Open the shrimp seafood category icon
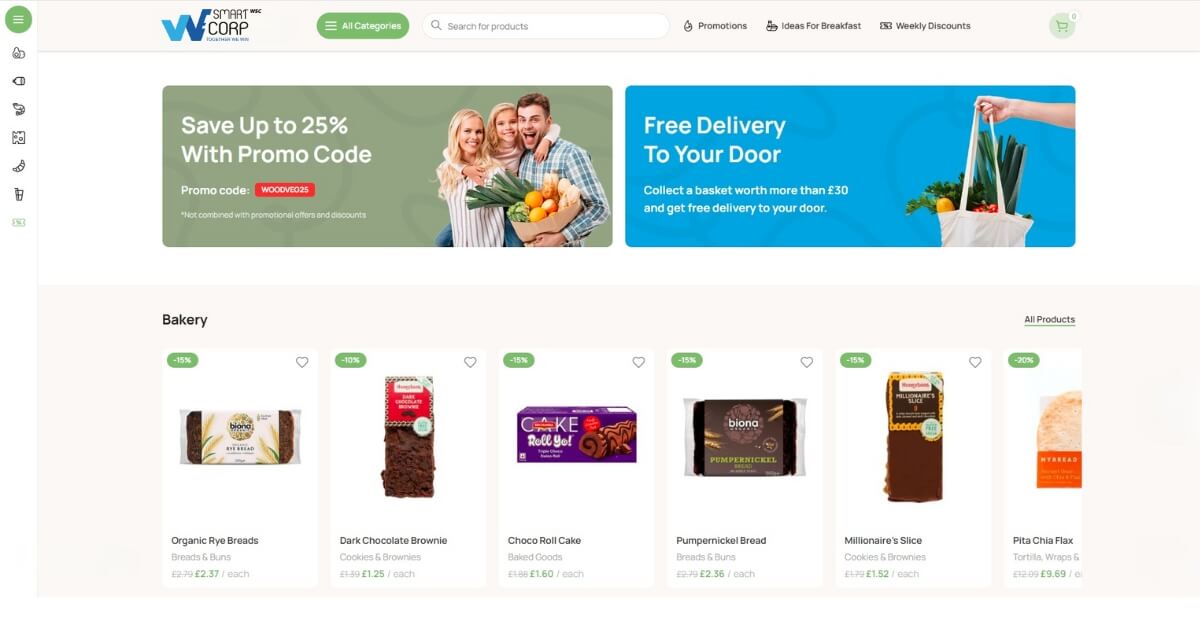 18,109
